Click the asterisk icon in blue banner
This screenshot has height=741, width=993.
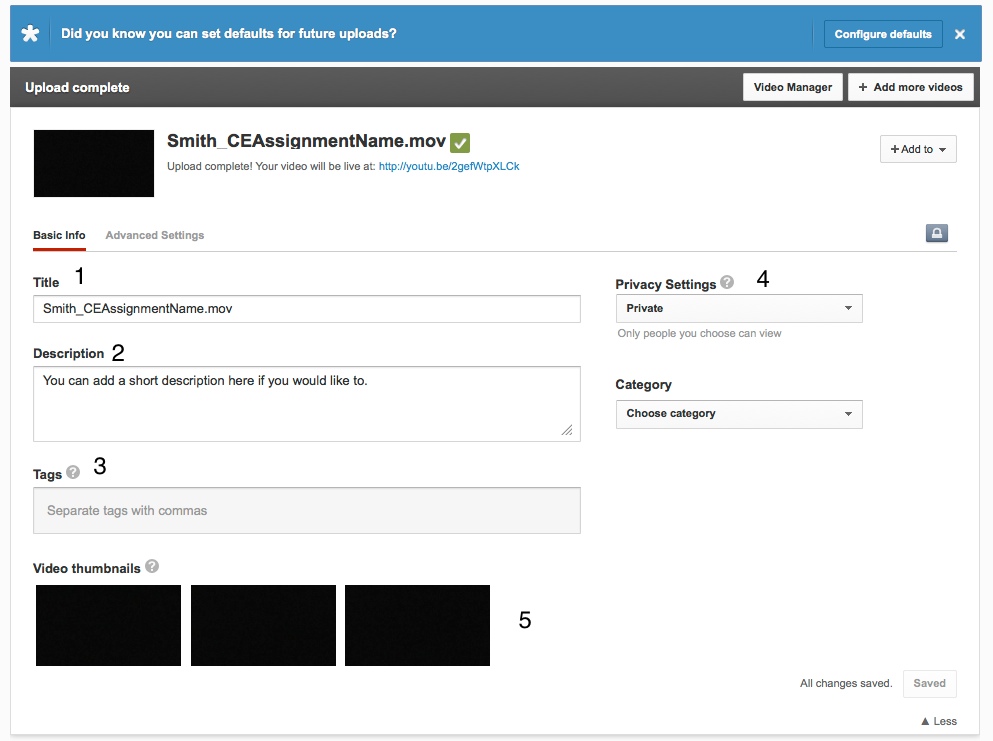(31, 34)
